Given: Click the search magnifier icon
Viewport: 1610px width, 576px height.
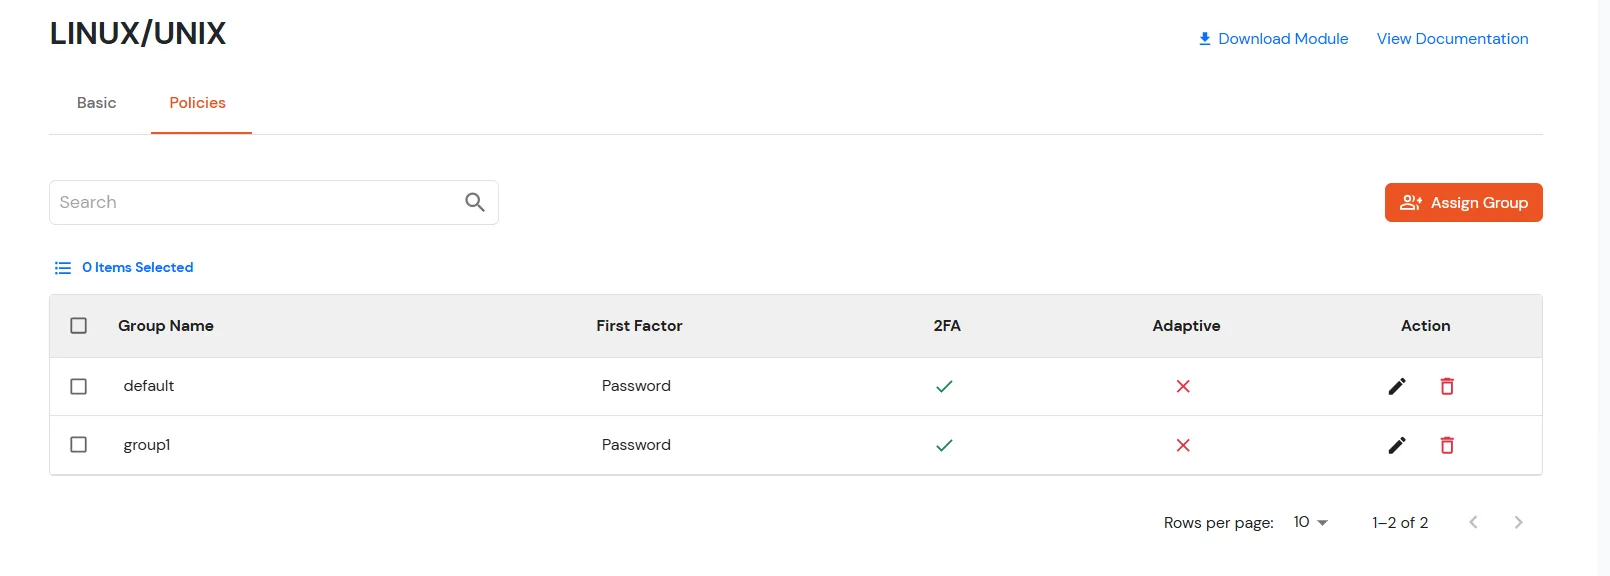Looking at the screenshot, I should (474, 202).
